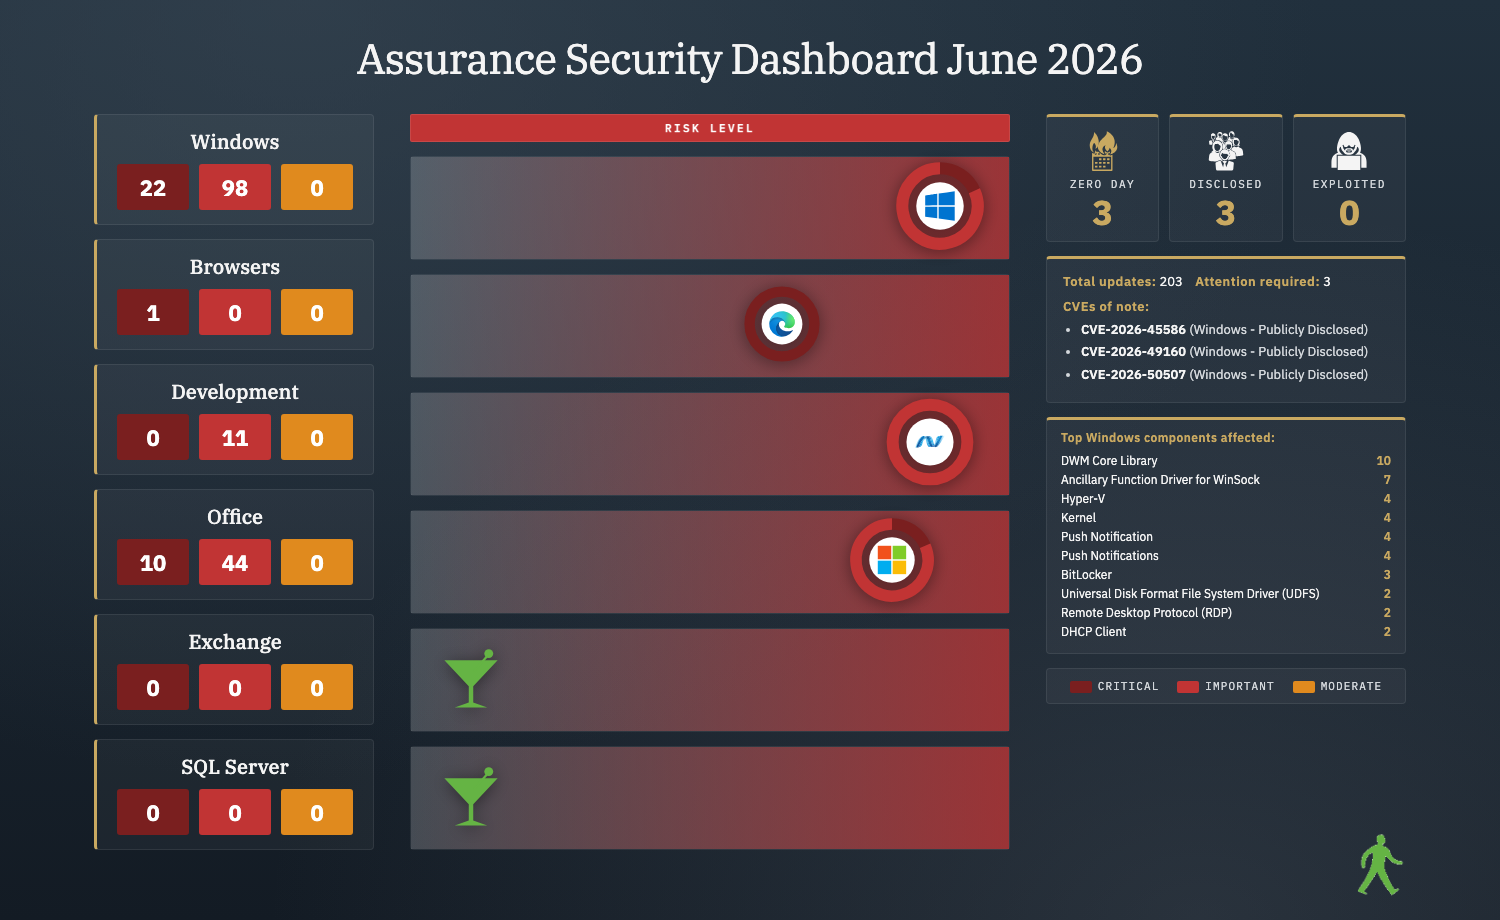Click the Exploited hacker icon

[1349, 151]
